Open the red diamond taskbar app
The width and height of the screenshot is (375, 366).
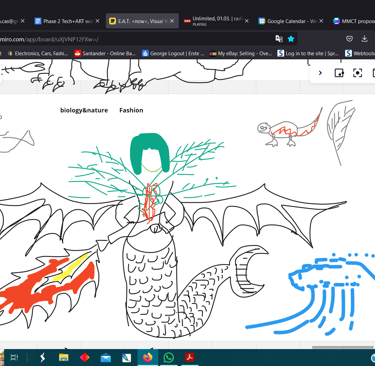84,358
